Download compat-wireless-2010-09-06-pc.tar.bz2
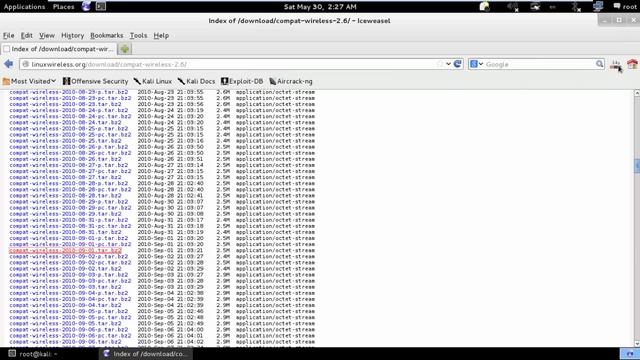 70,336
